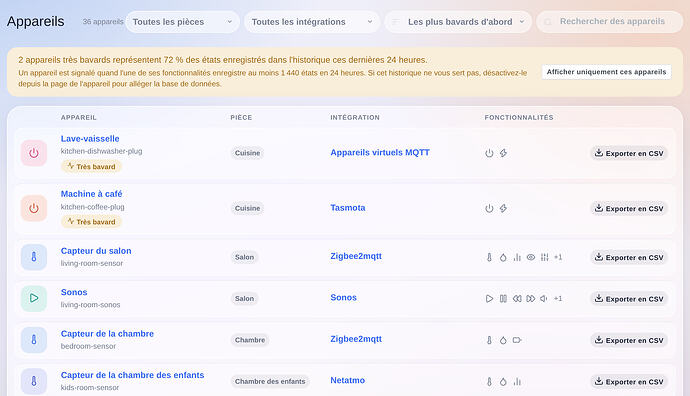Export Lave-vaisselle data with Exporter en CSV

[x=629, y=153]
